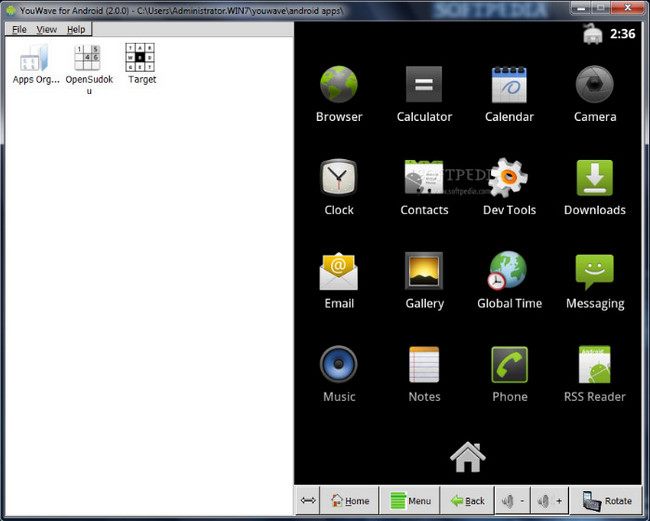Click the YouWave title bar icon
Image resolution: width=650 pixels, height=521 pixels.
pos(11,10)
